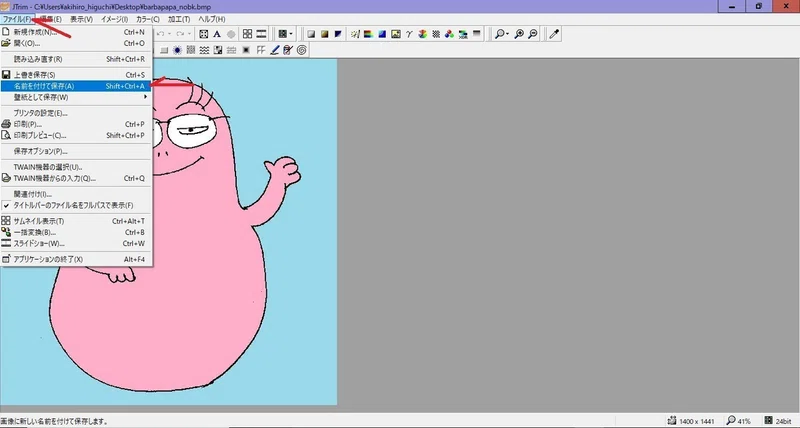Apply the wave effect icon

point(204,50)
